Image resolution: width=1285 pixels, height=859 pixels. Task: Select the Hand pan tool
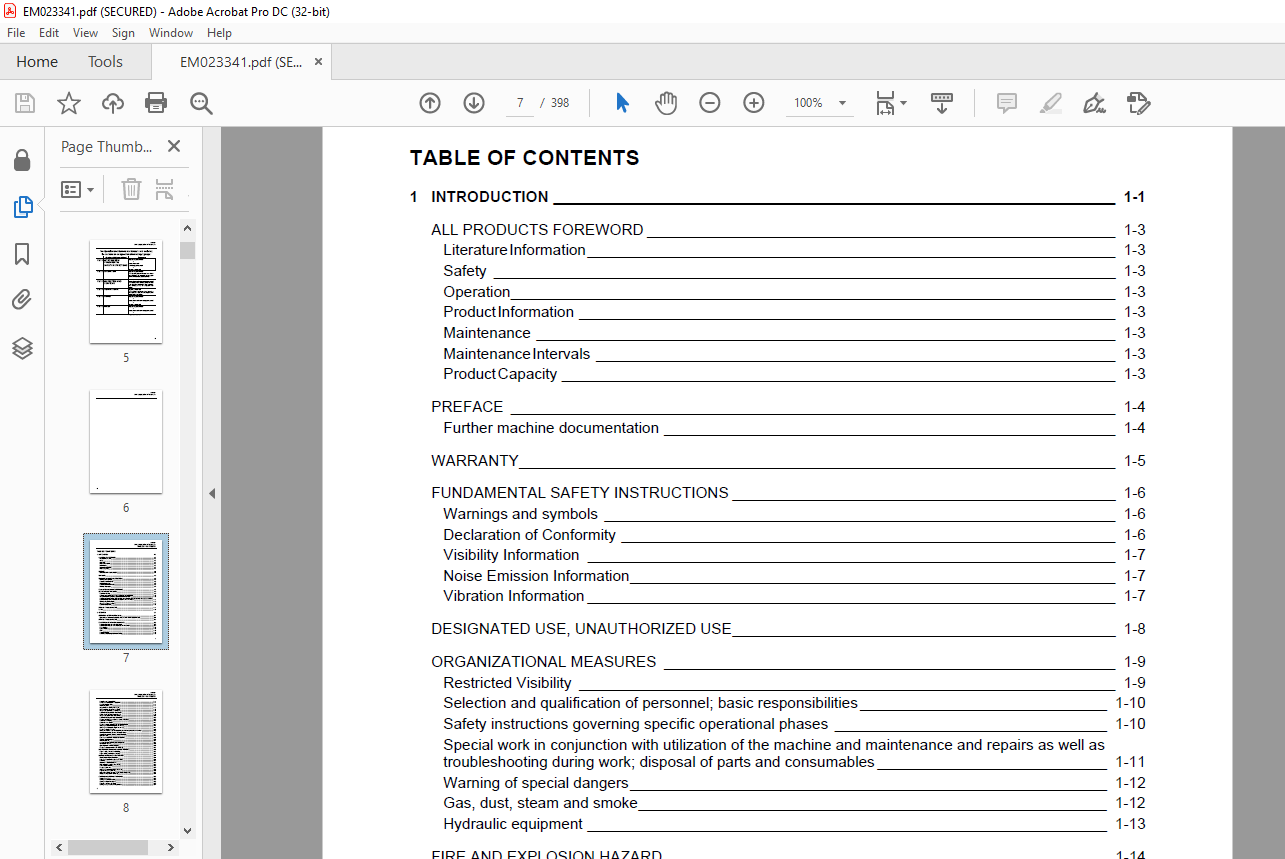(x=666, y=103)
